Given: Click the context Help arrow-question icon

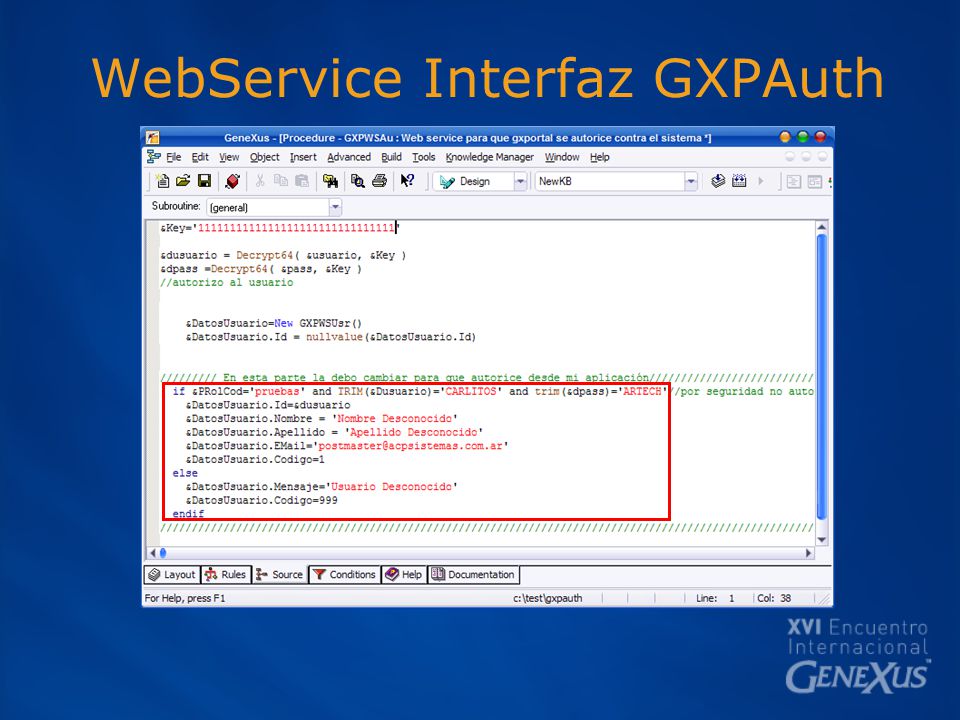Looking at the screenshot, I should (x=407, y=181).
